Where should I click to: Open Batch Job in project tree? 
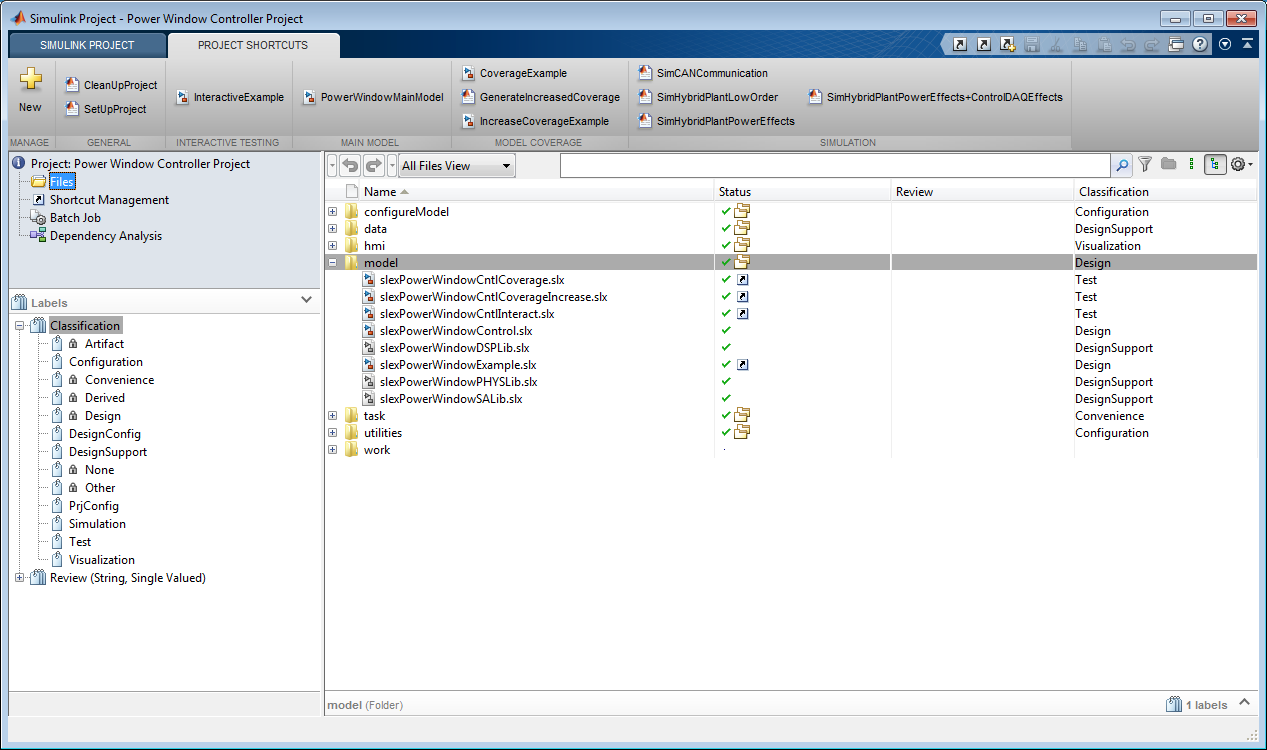pyautogui.click(x=75, y=218)
